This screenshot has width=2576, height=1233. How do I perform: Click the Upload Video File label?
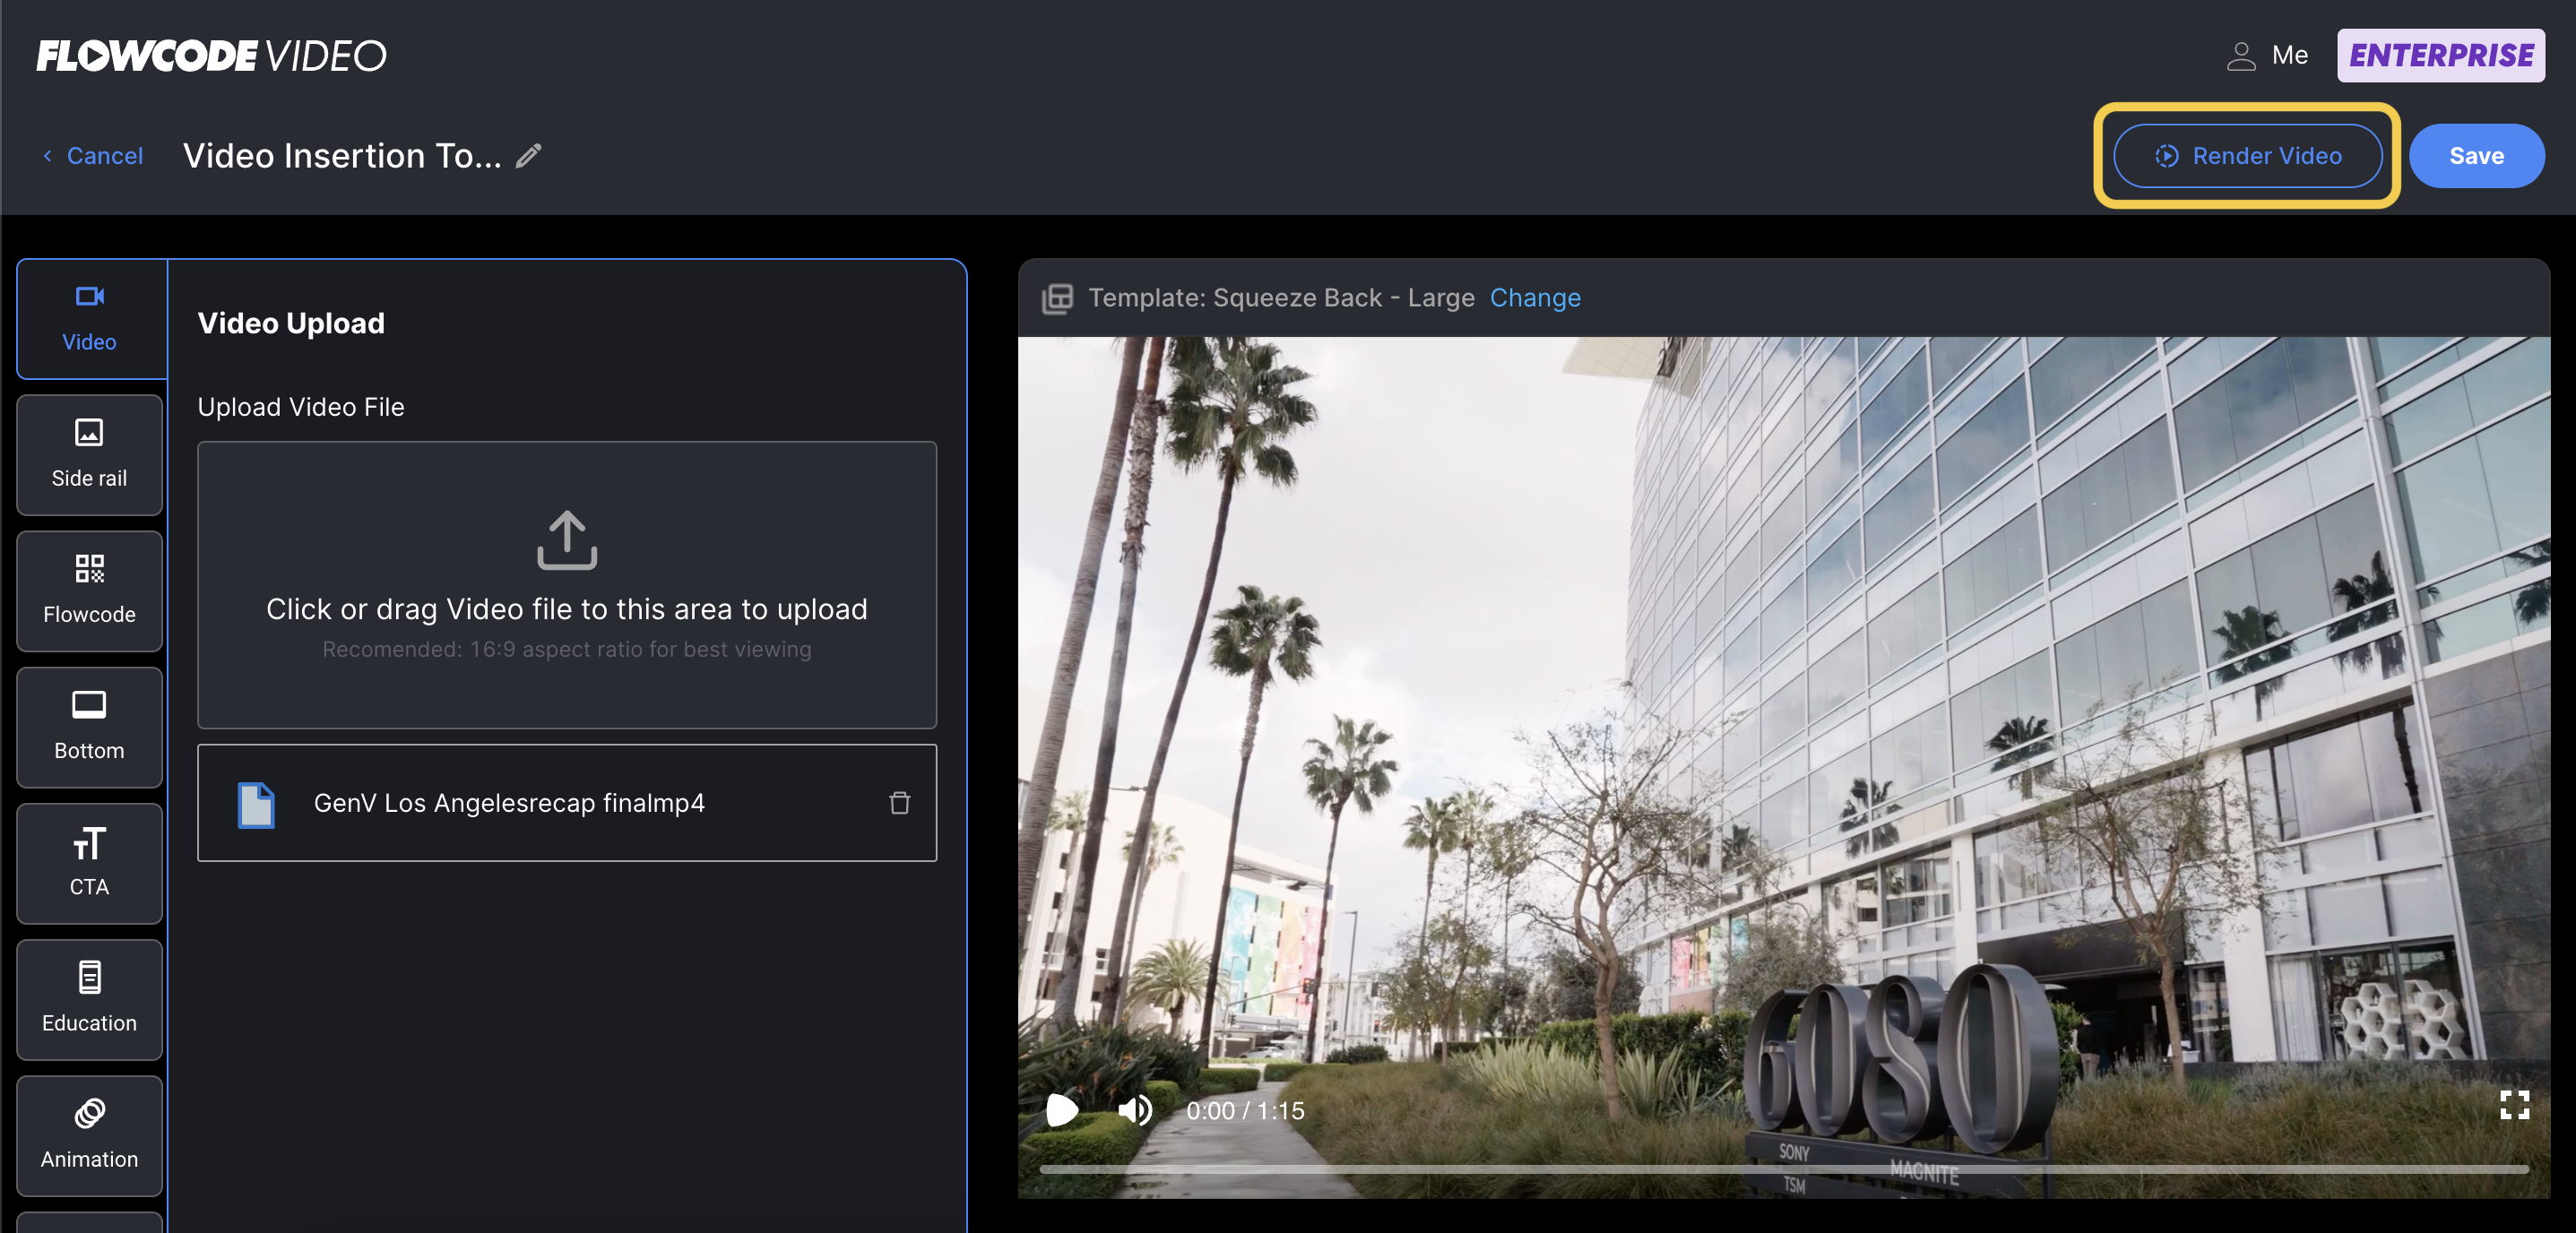click(301, 407)
